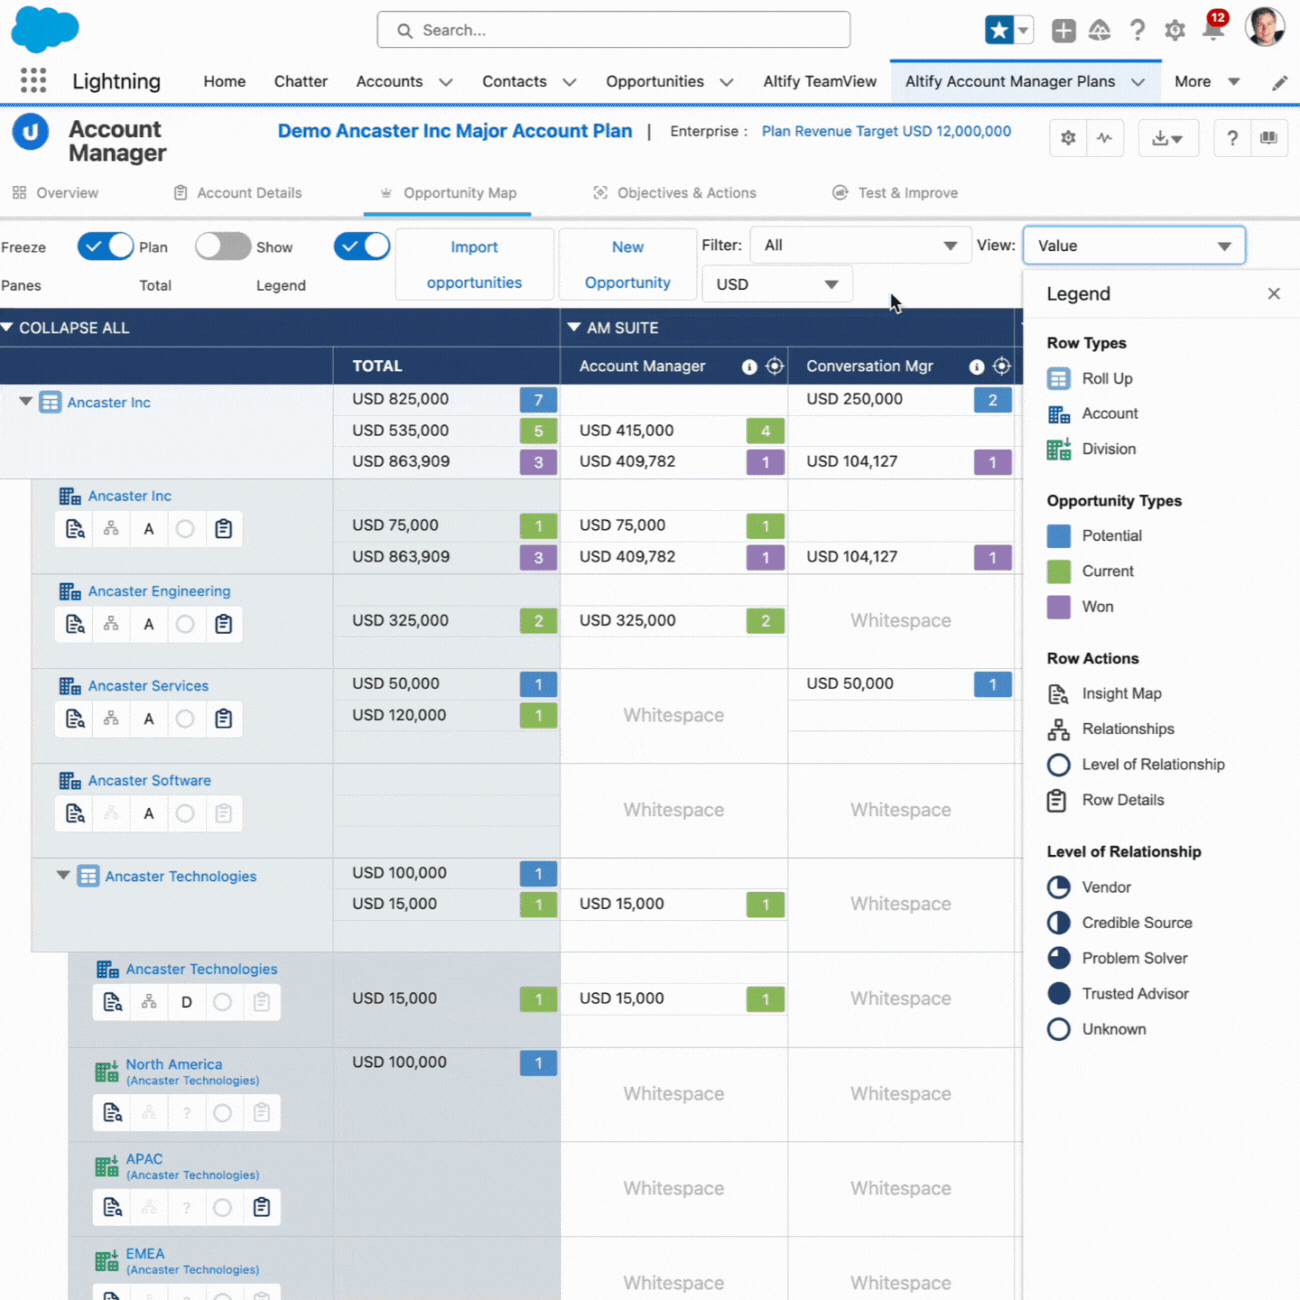Expand the Contacts nav menu chevron

point(569,82)
